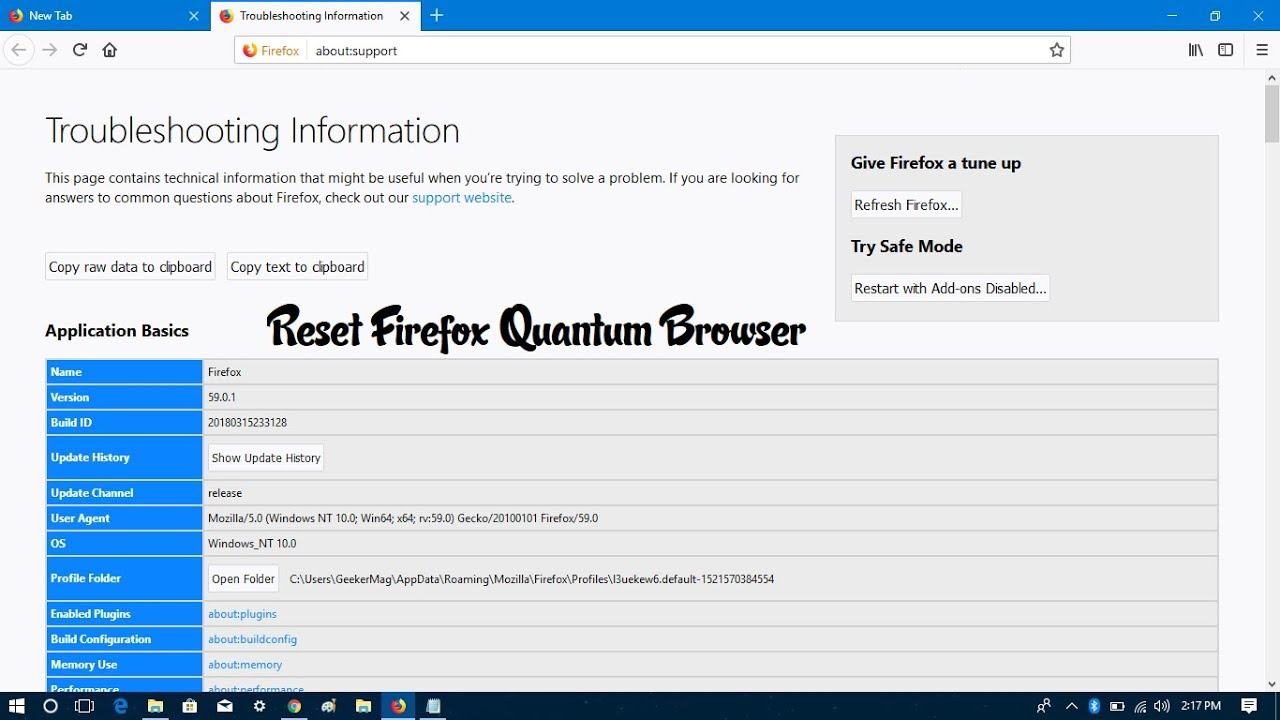Toggle the sidebars icon

pyautogui.click(x=1226, y=50)
